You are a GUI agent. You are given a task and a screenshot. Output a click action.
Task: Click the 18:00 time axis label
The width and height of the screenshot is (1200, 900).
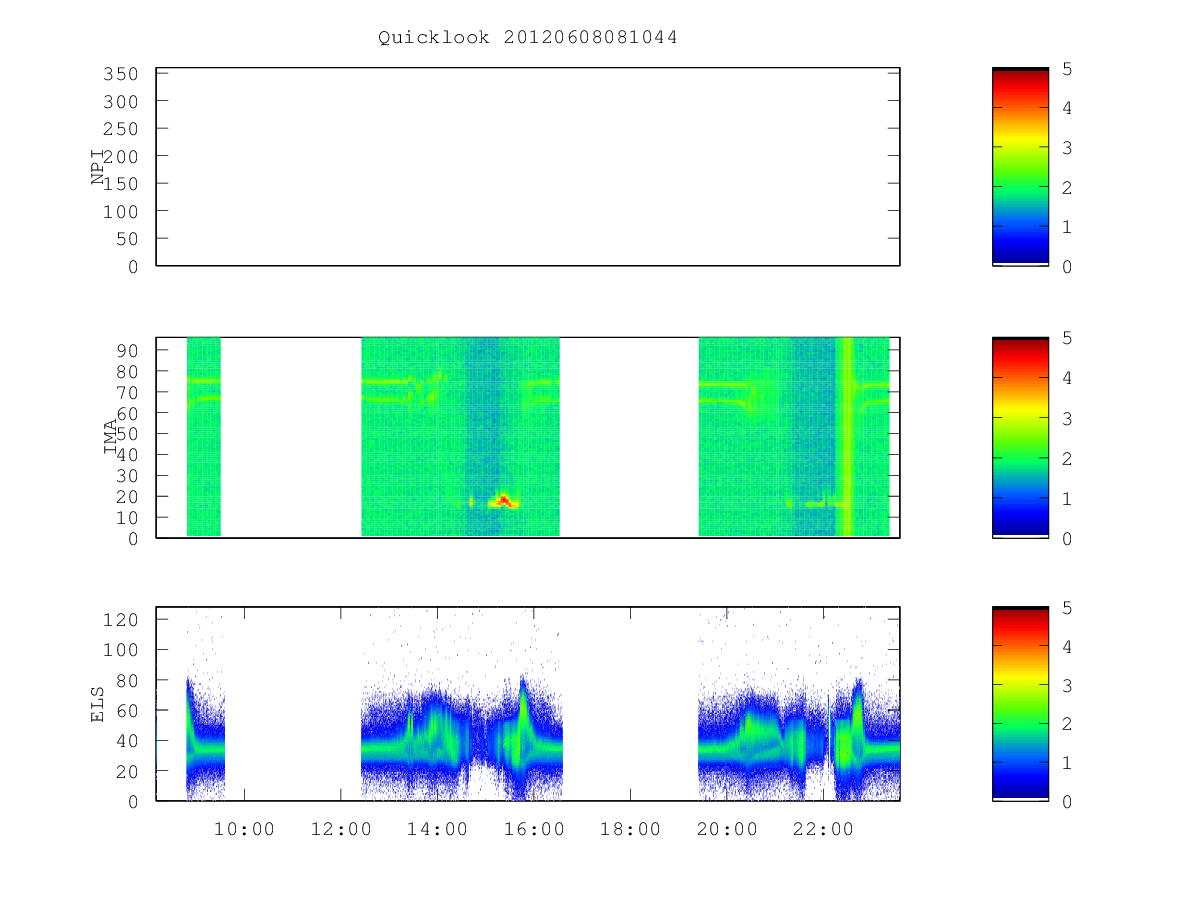click(x=631, y=829)
